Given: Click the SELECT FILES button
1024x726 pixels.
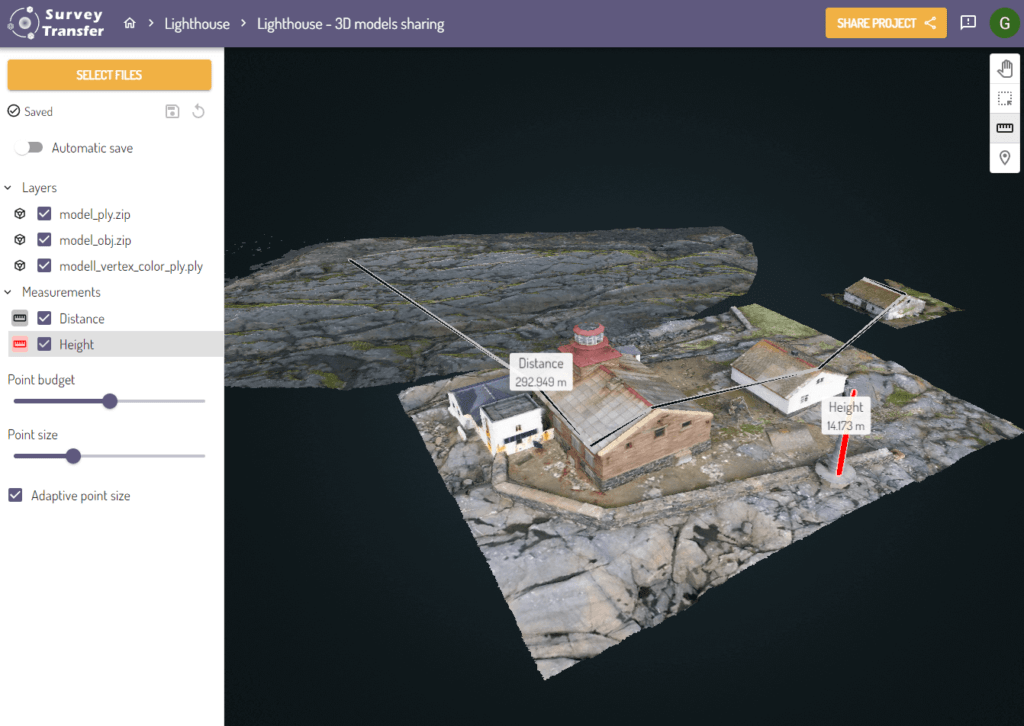Looking at the screenshot, I should coord(109,75).
